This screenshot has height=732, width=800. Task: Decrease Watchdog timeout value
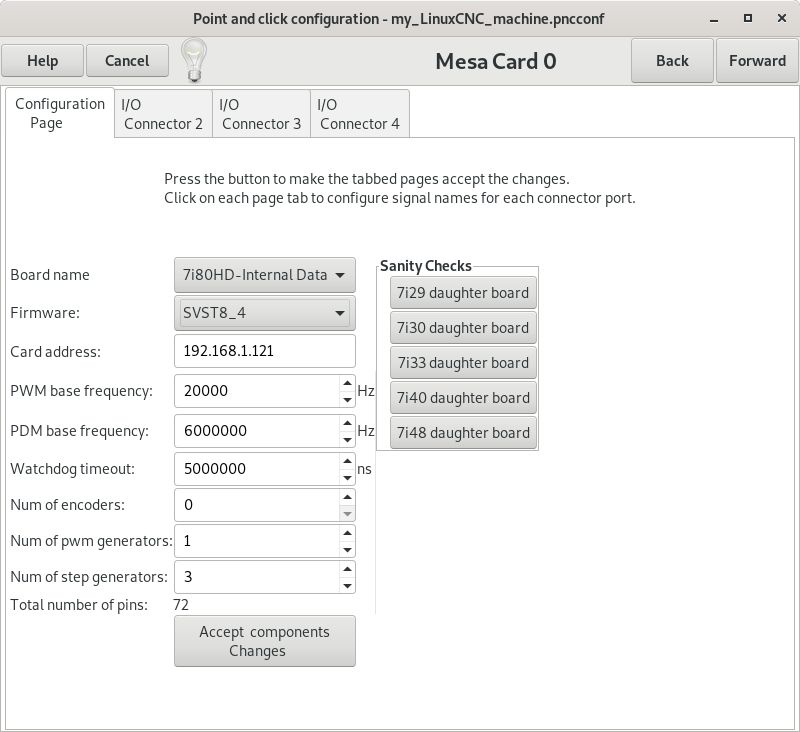tap(347, 477)
